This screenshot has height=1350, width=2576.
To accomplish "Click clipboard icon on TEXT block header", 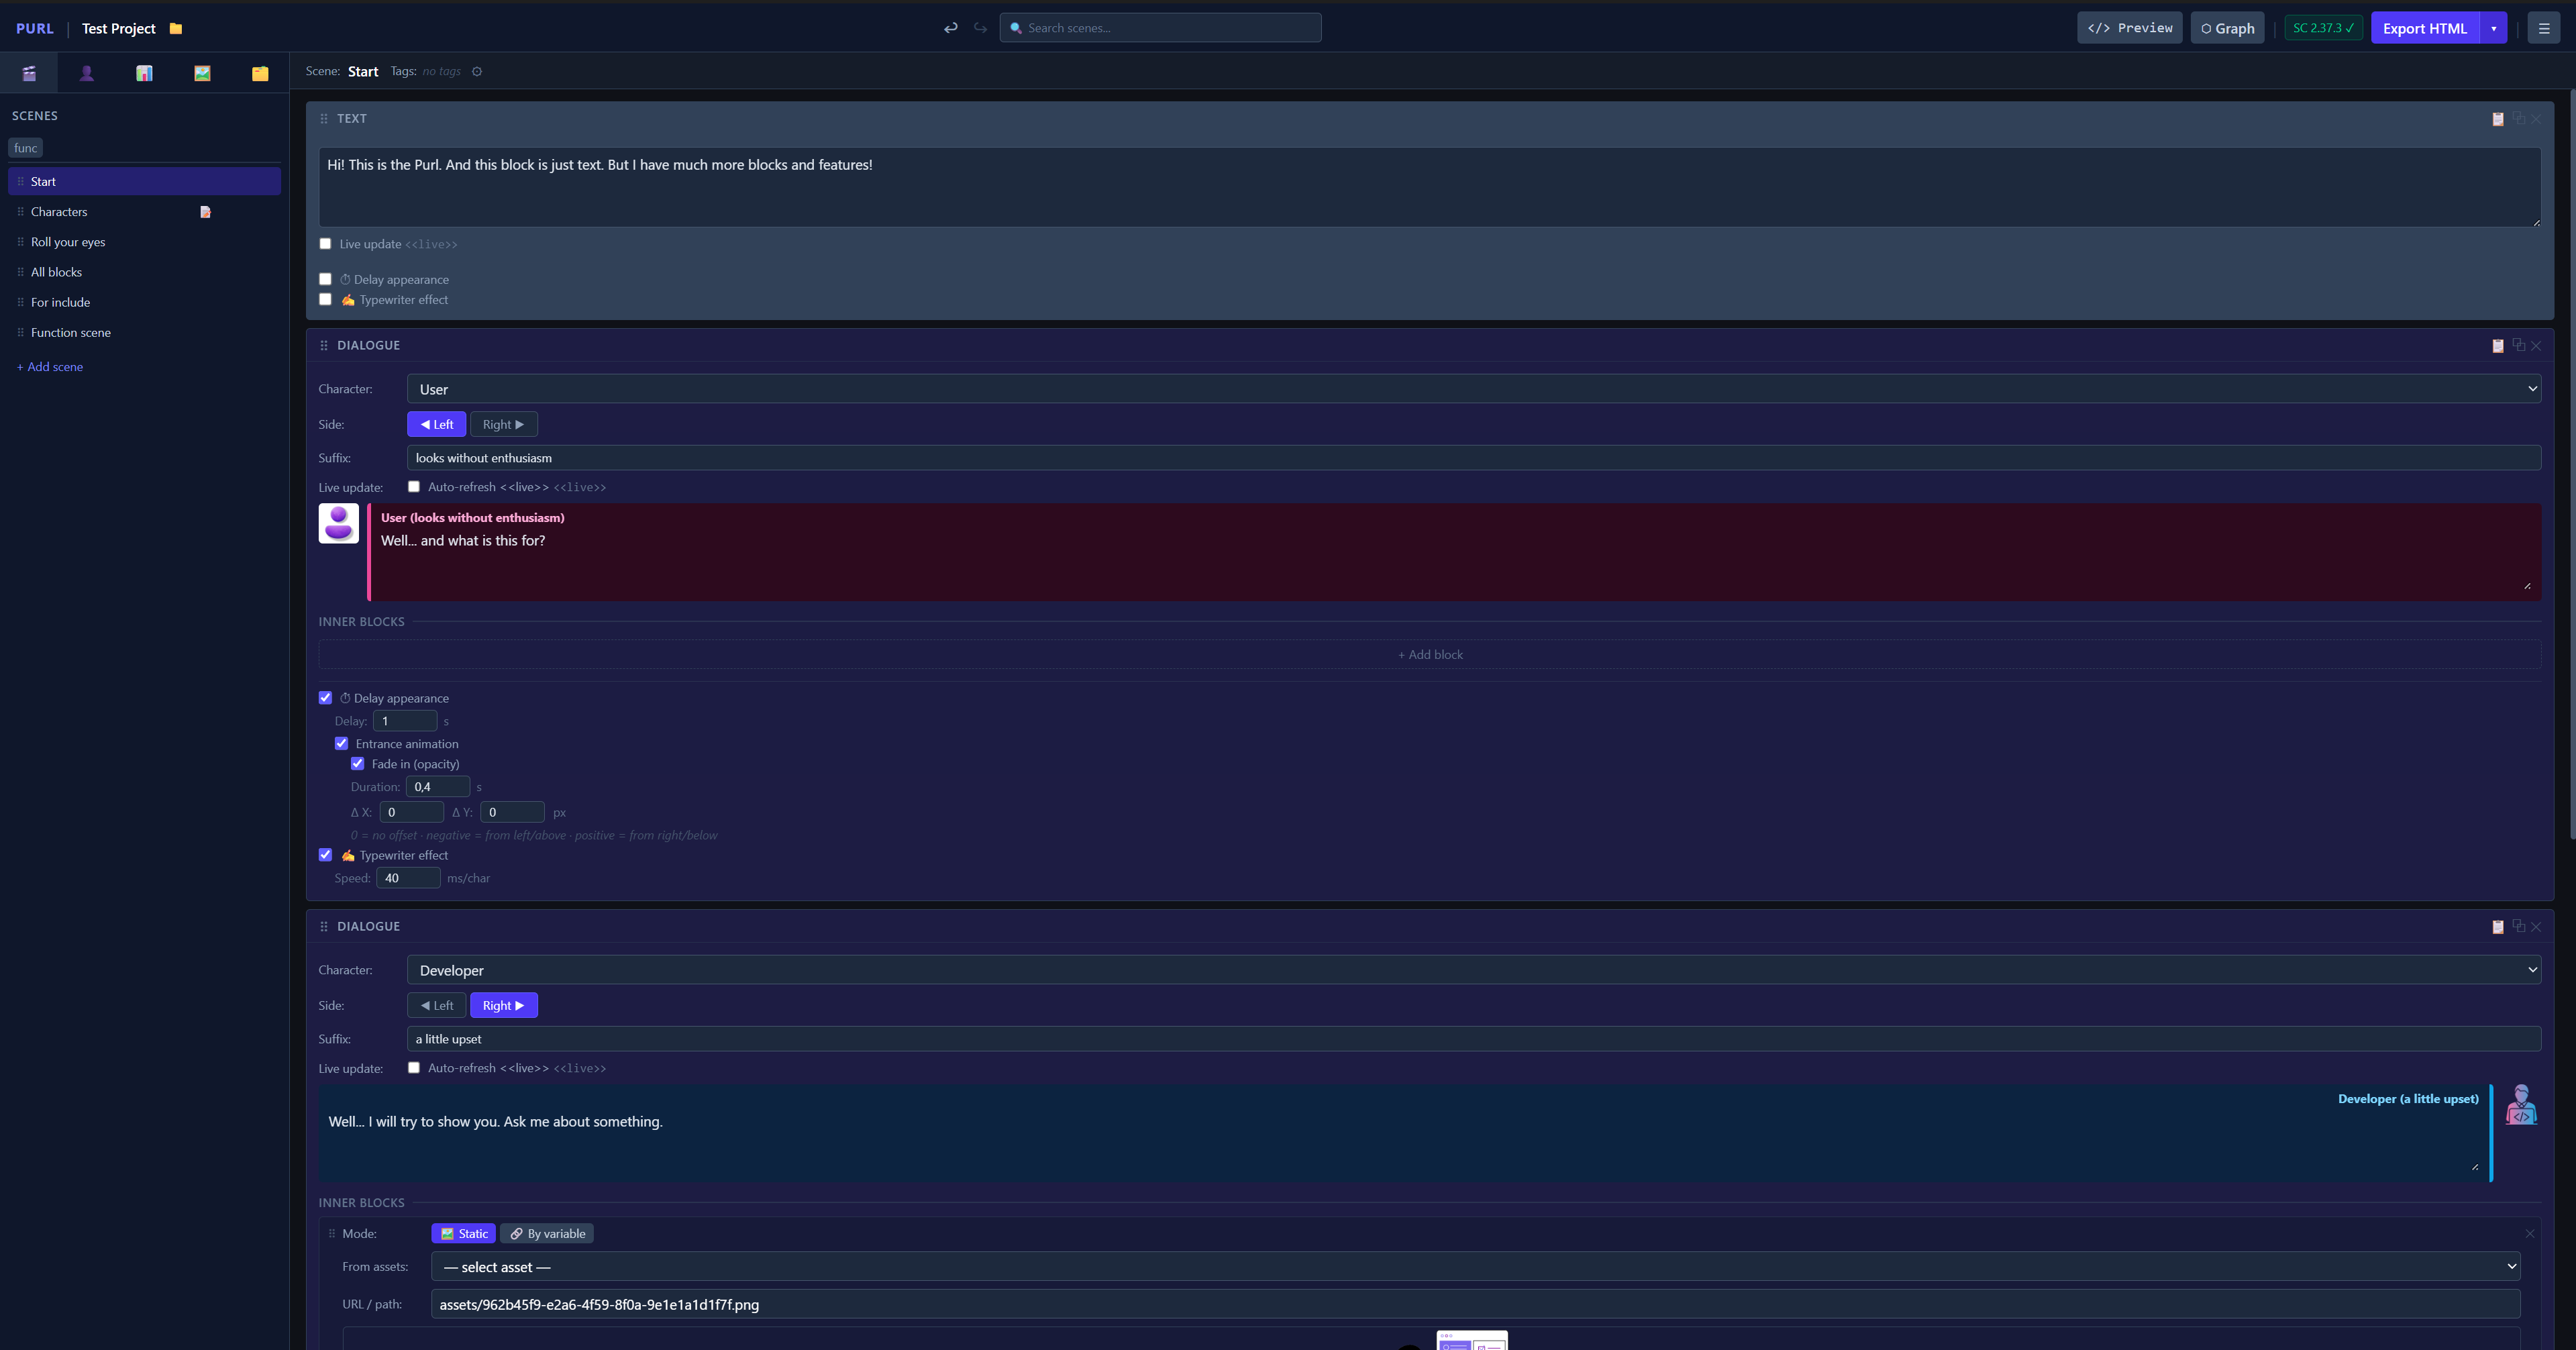I will coord(2497,119).
